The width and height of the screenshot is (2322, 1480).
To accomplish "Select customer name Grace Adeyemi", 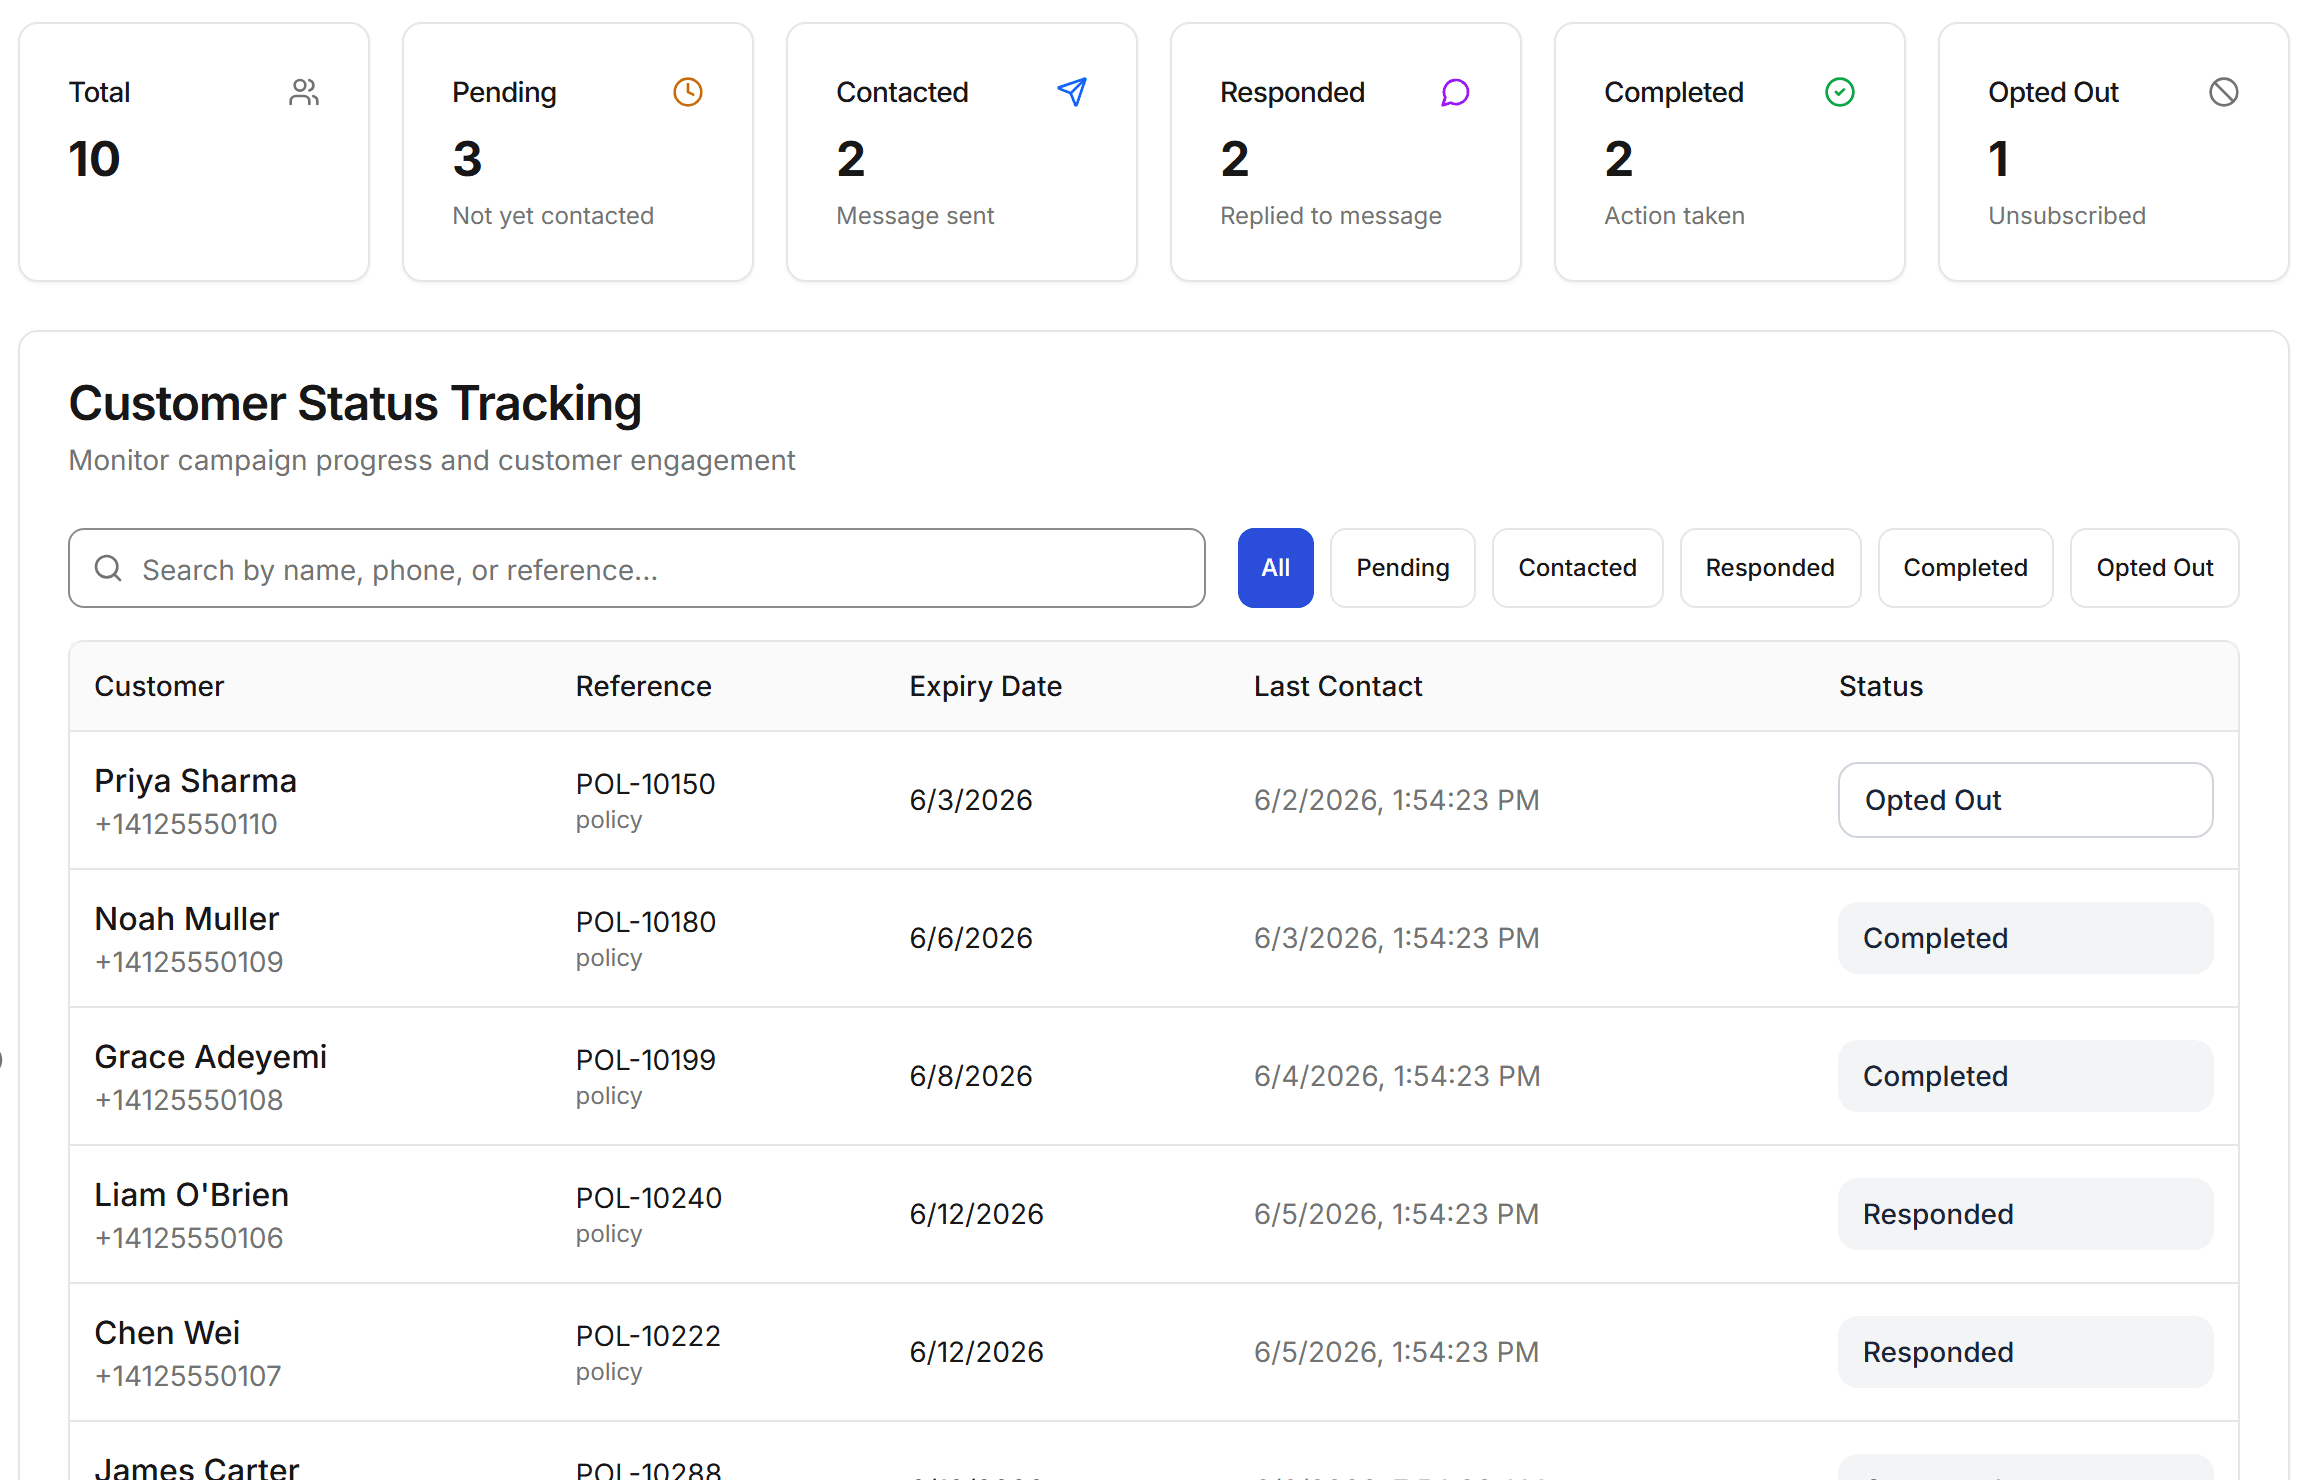I will click(x=211, y=1057).
